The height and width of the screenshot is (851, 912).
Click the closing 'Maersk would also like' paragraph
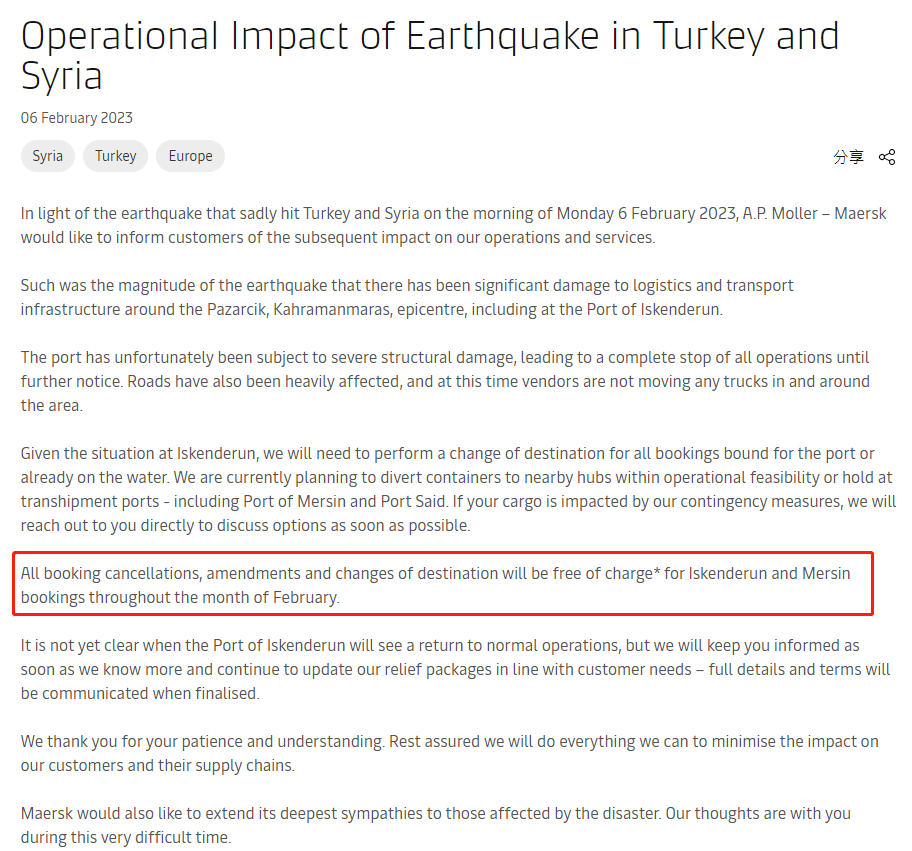(436, 825)
